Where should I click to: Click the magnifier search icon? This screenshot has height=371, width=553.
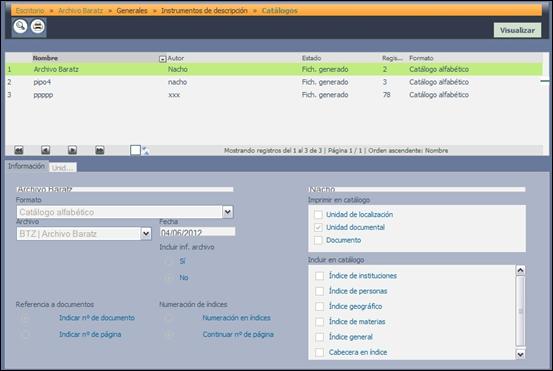pos(20,26)
